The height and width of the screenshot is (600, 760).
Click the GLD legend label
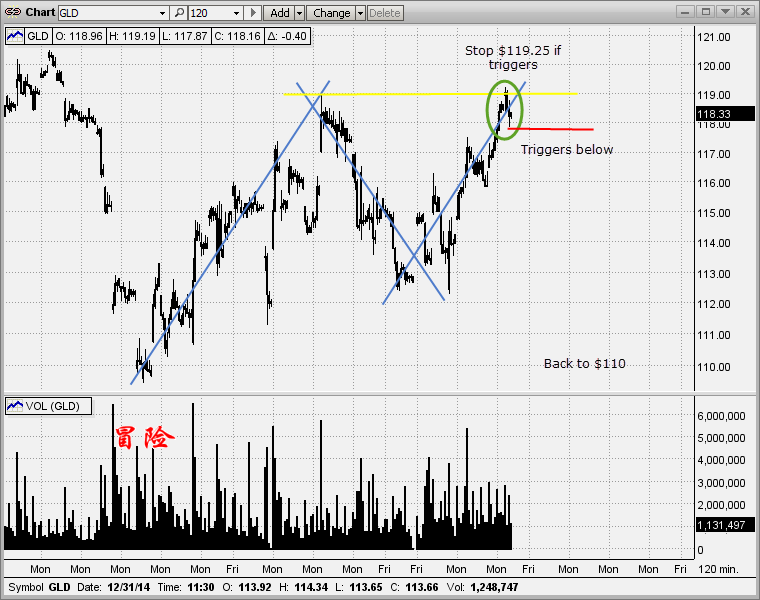point(37,36)
